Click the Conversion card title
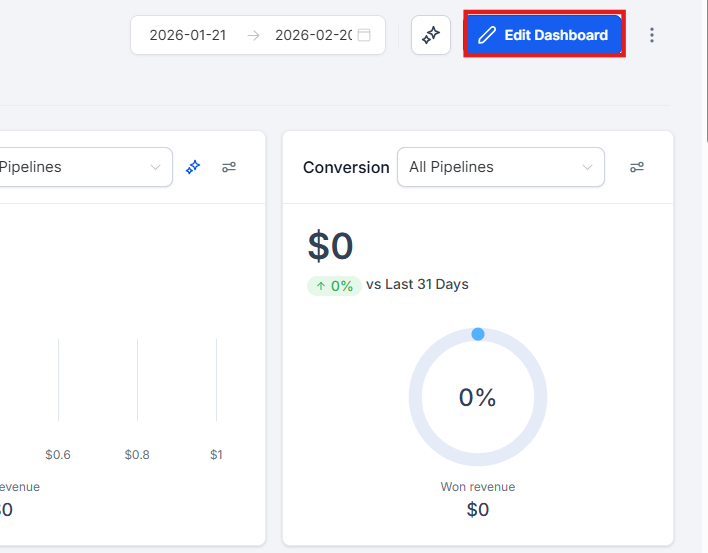 point(346,167)
